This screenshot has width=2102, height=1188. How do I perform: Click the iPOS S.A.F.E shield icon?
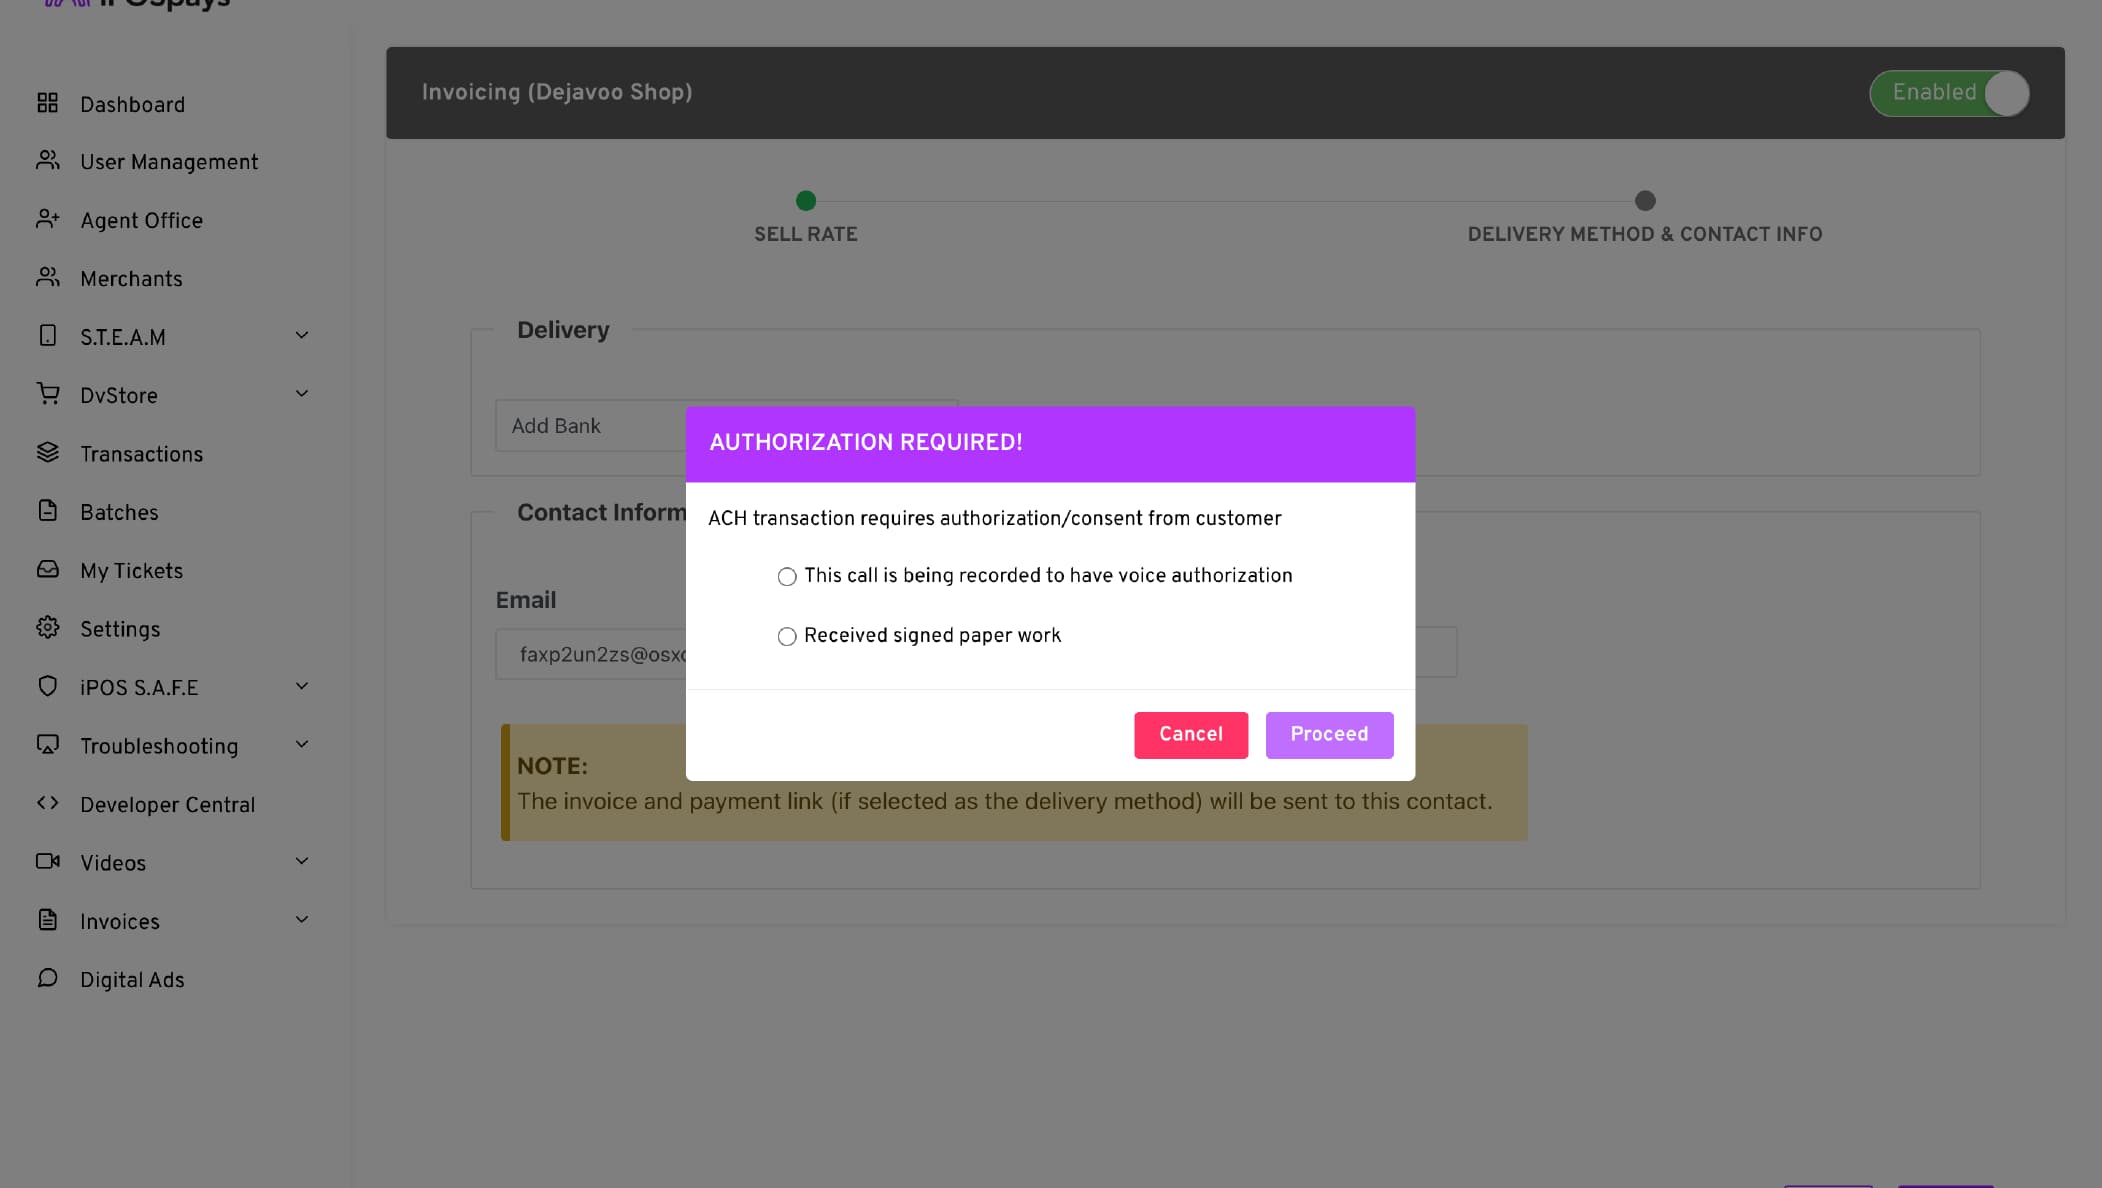(47, 686)
